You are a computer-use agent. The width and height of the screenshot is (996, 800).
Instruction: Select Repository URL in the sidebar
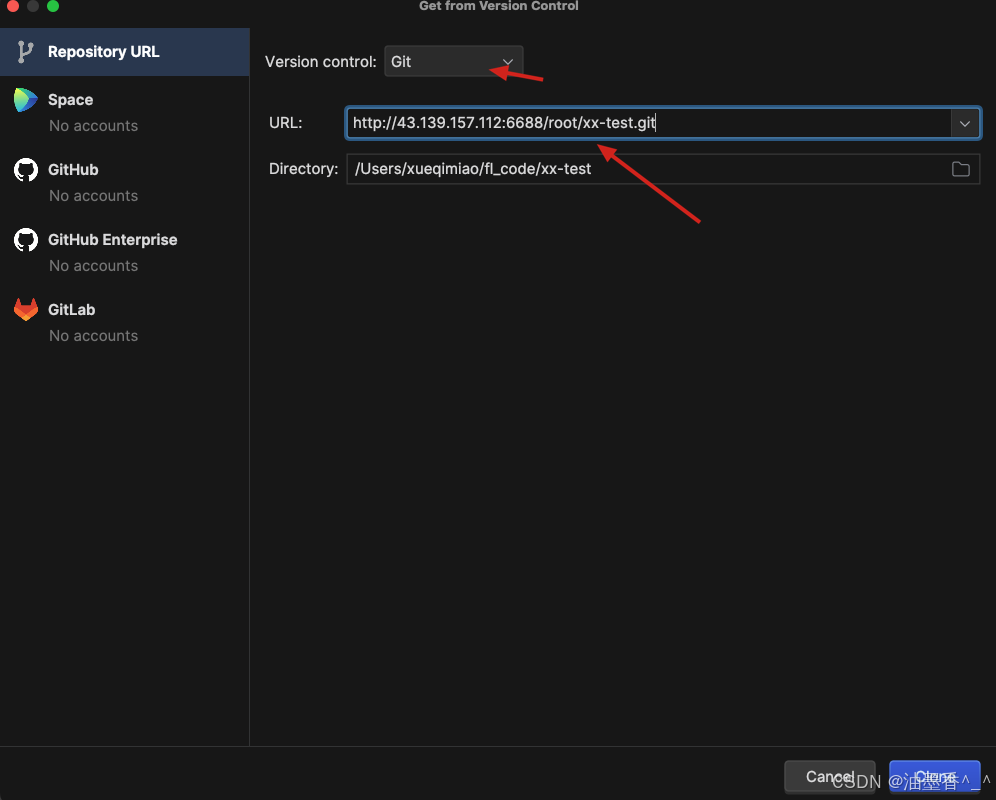tap(103, 51)
